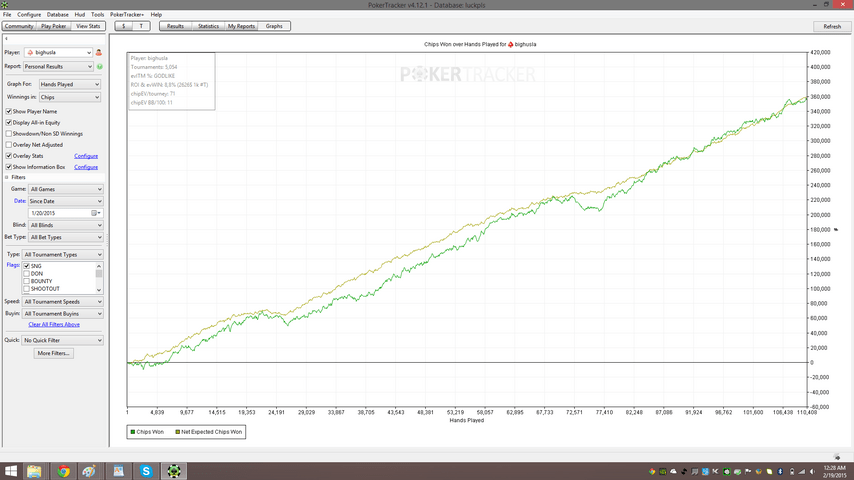Toggle Show Information Box checkbox
The width and height of the screenshot is (854, 480).
point(9,167)
